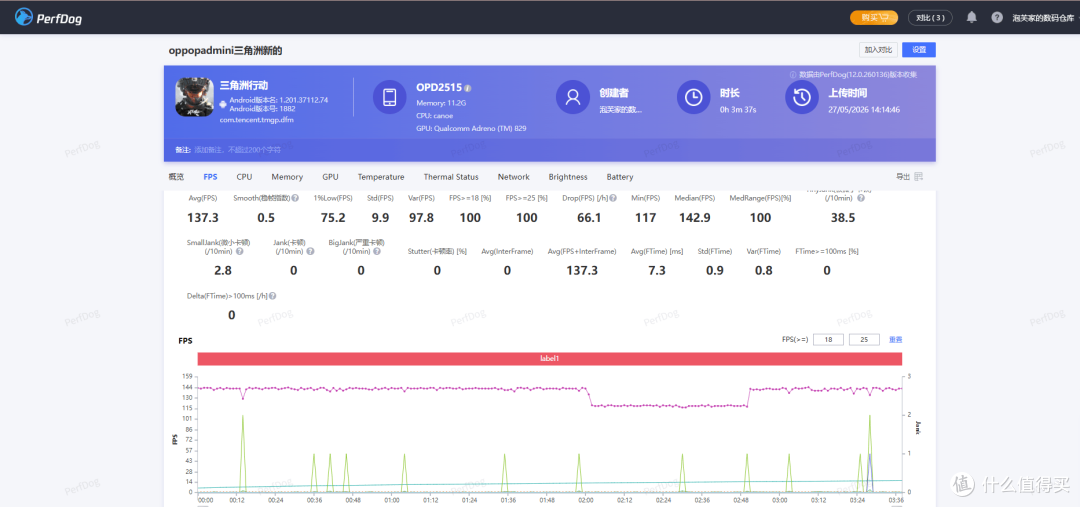The height and width of the screenshot is (507, 1080).
Task: Open the 对比(3) compare list
Action: point(931,17)
